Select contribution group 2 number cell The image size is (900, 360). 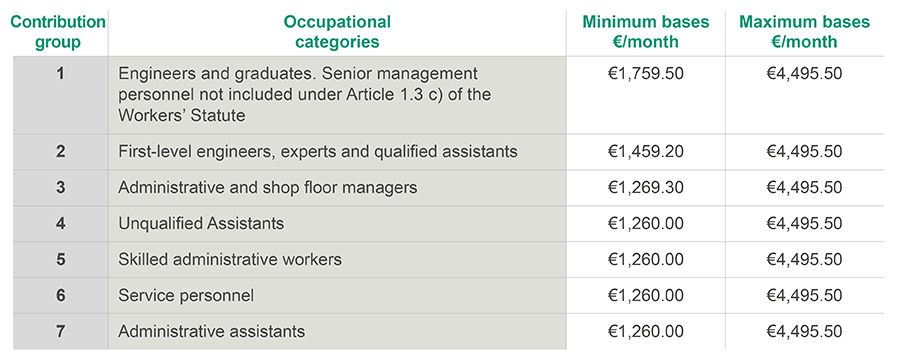[x=61, y=152]
